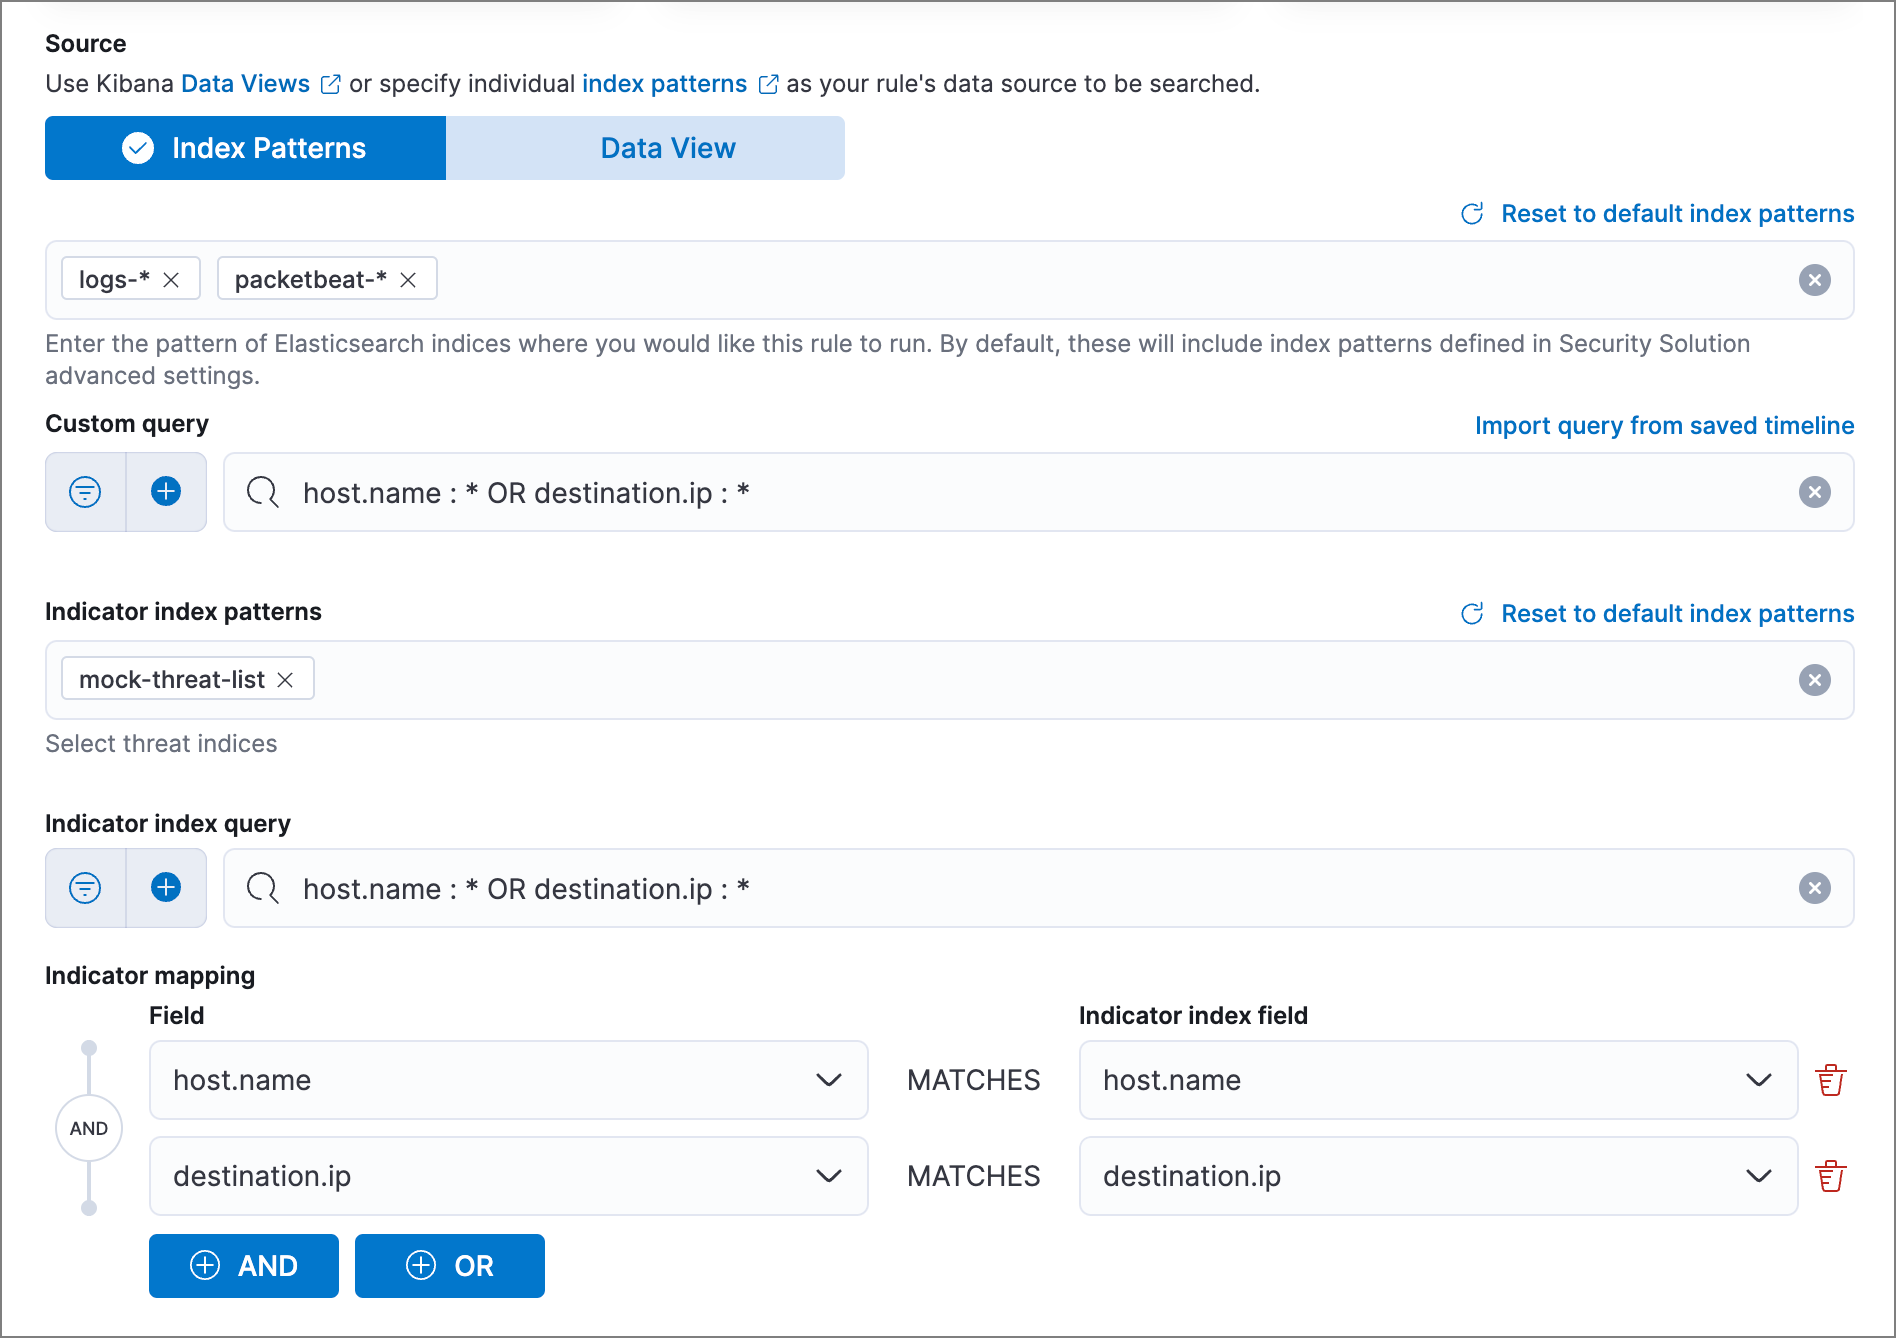Toggle the AND connector between mapping rows
Screen dimensions: 1896x1338
click(89, 1128)
